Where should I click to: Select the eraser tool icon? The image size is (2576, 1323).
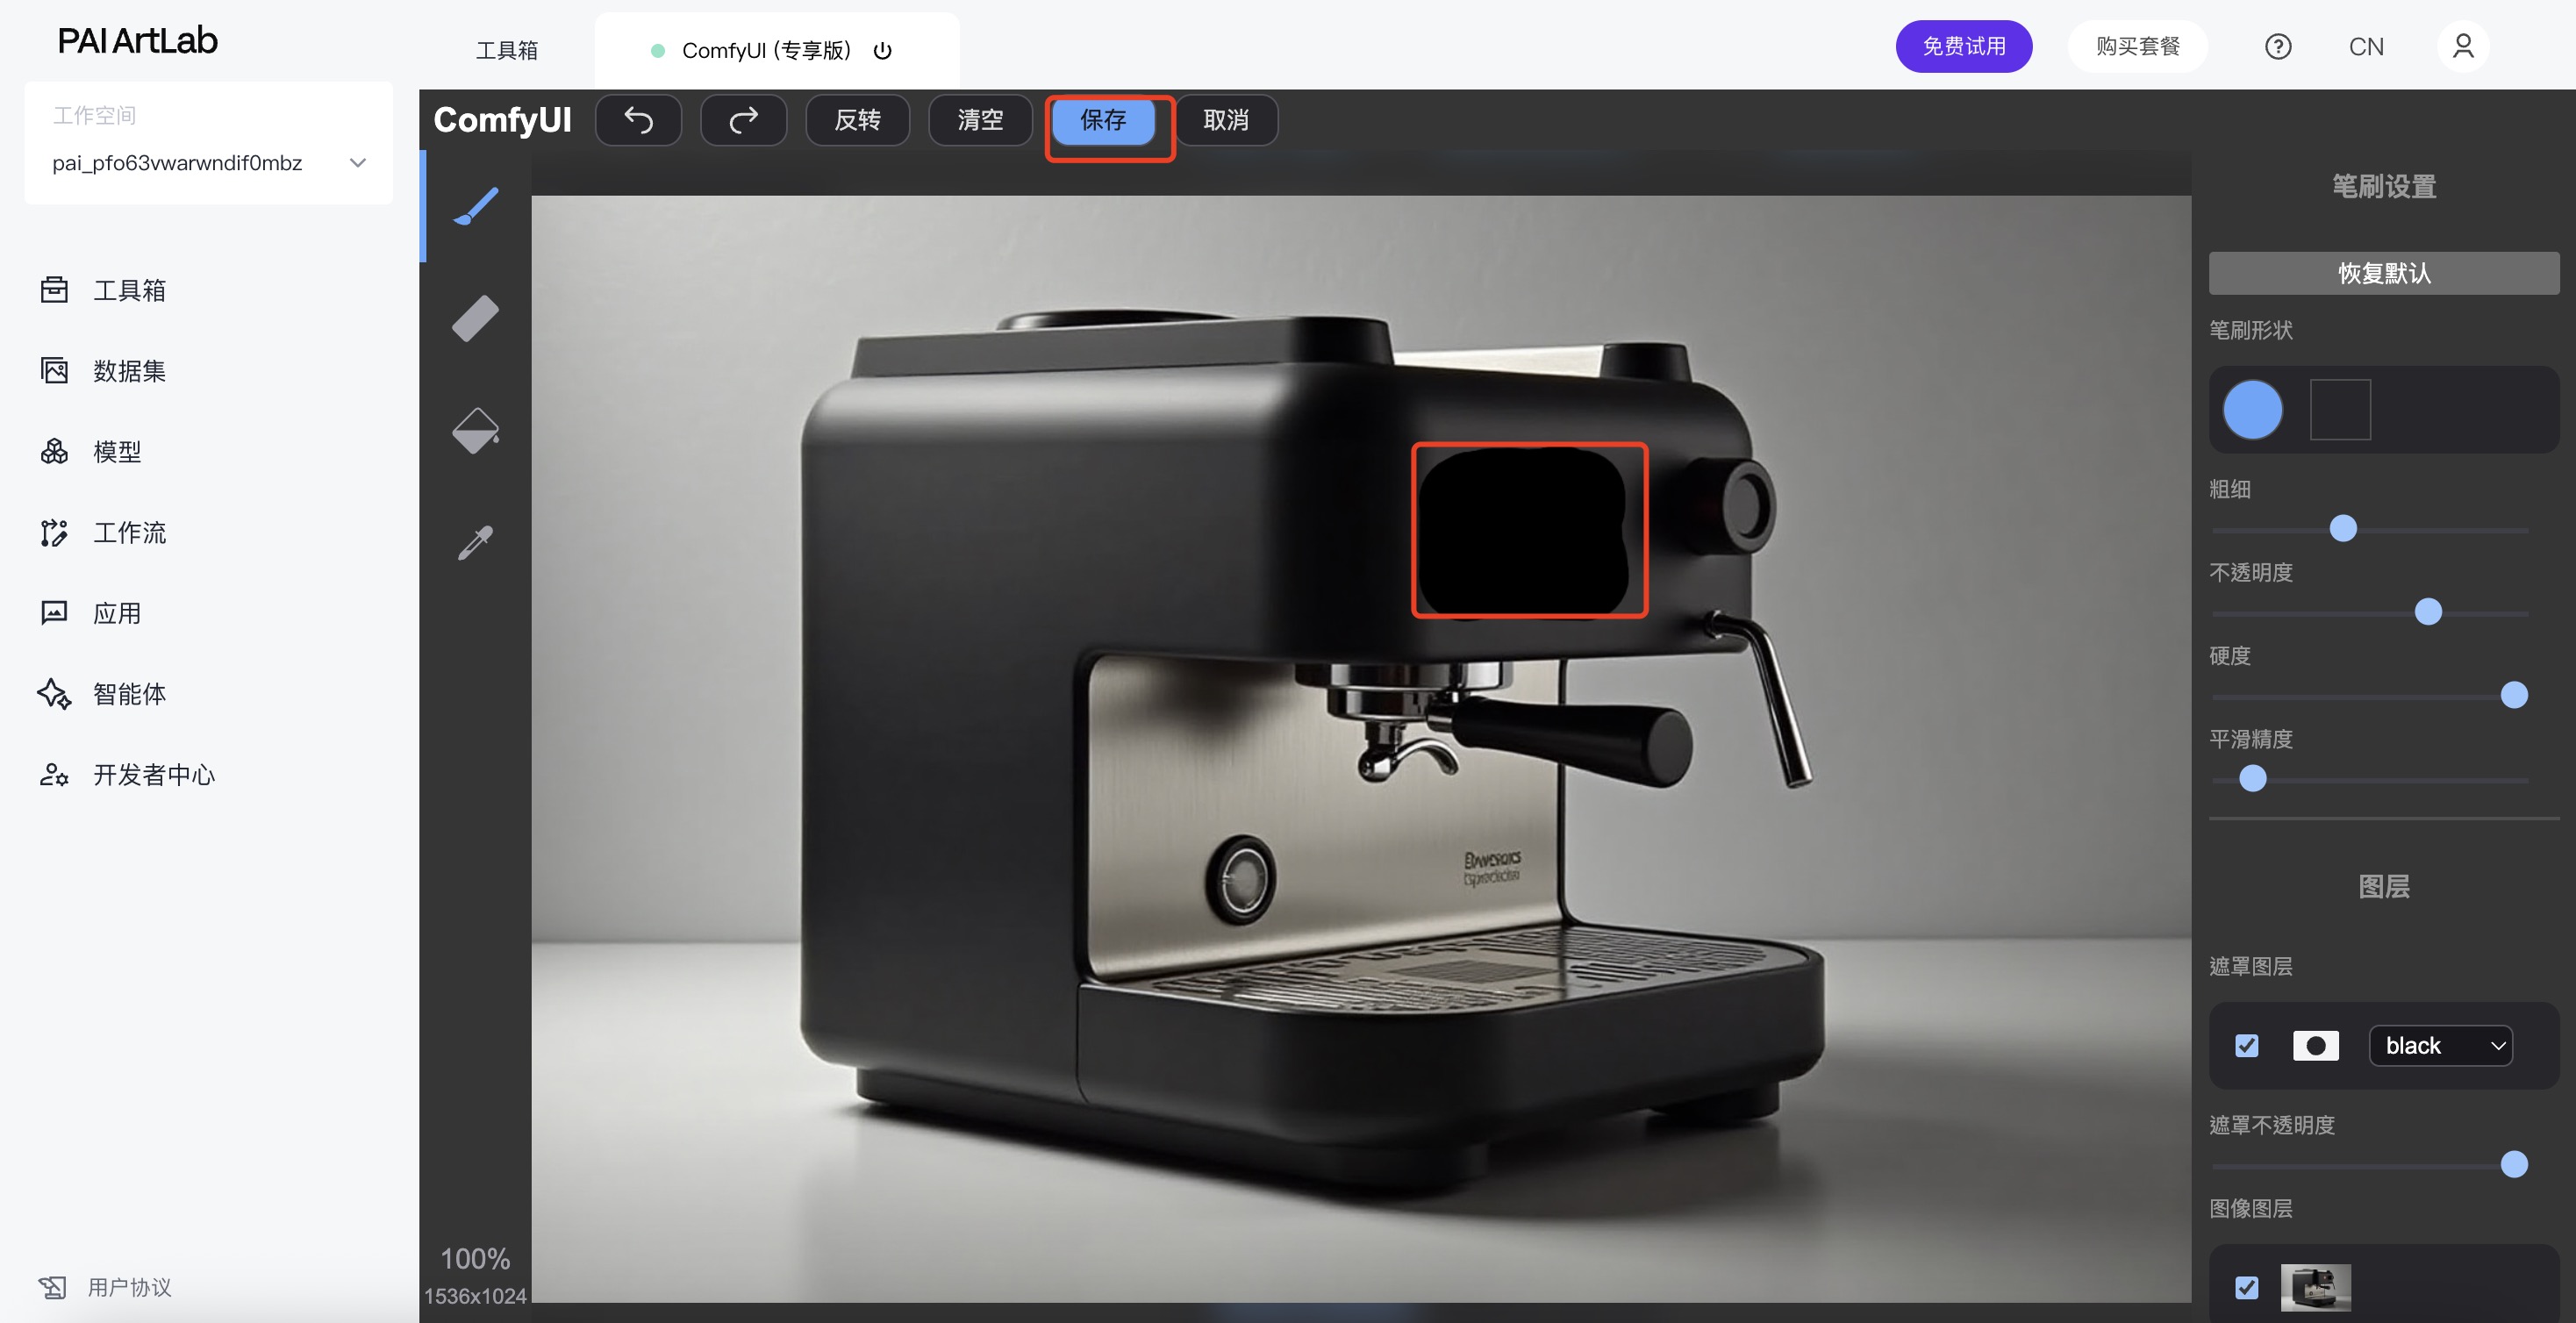click(x=476, y=319)
